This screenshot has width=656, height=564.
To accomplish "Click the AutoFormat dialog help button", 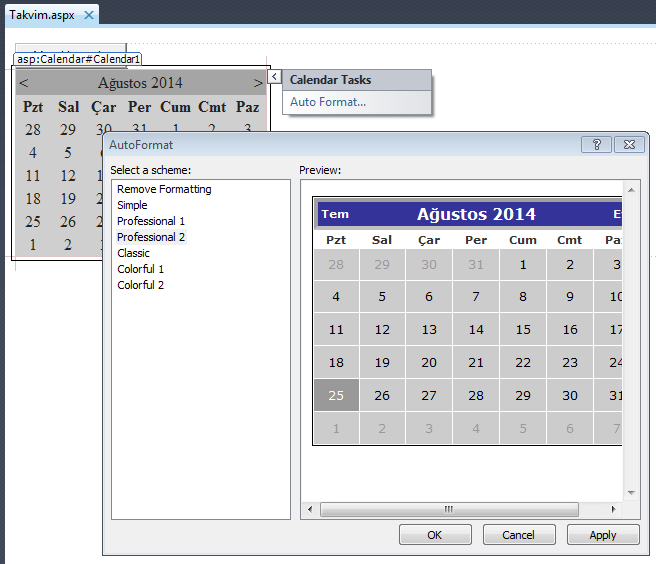I will point(596,145).
